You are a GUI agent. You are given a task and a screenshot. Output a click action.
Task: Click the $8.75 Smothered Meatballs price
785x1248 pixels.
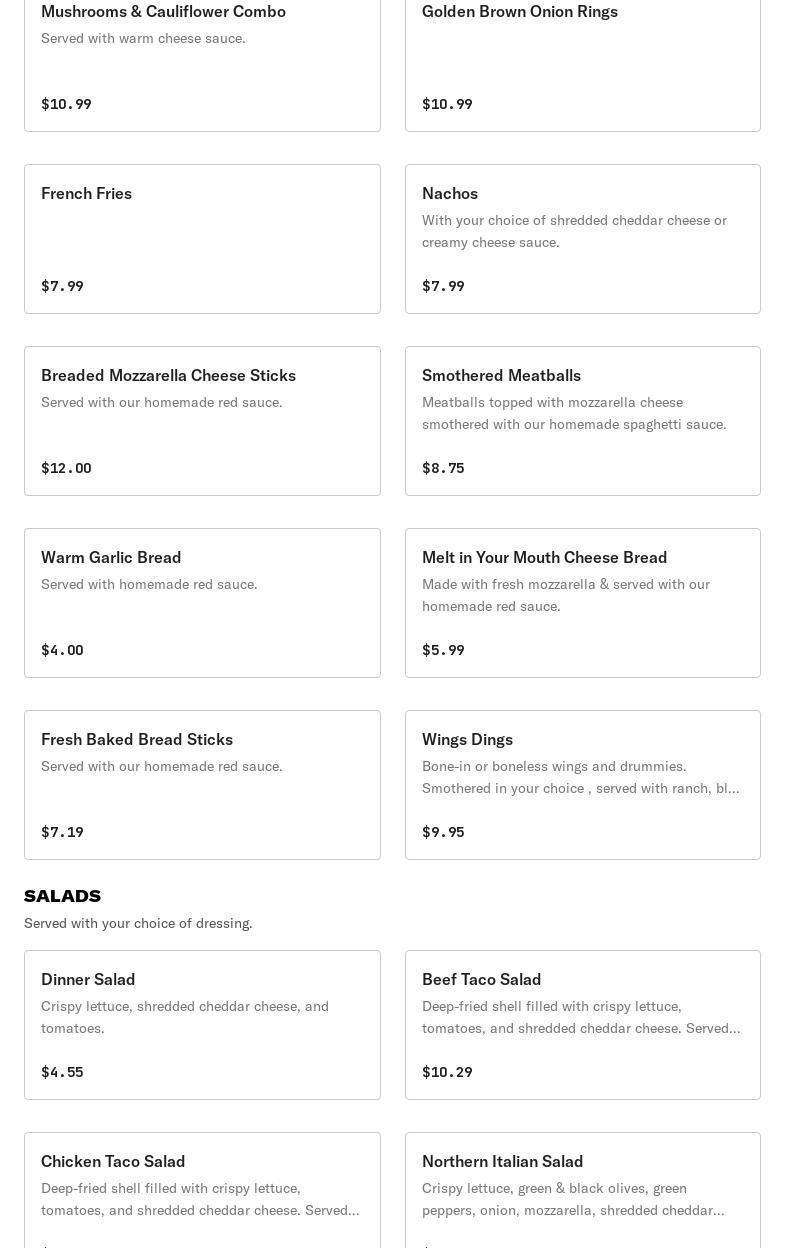click(x=443, y=468)
